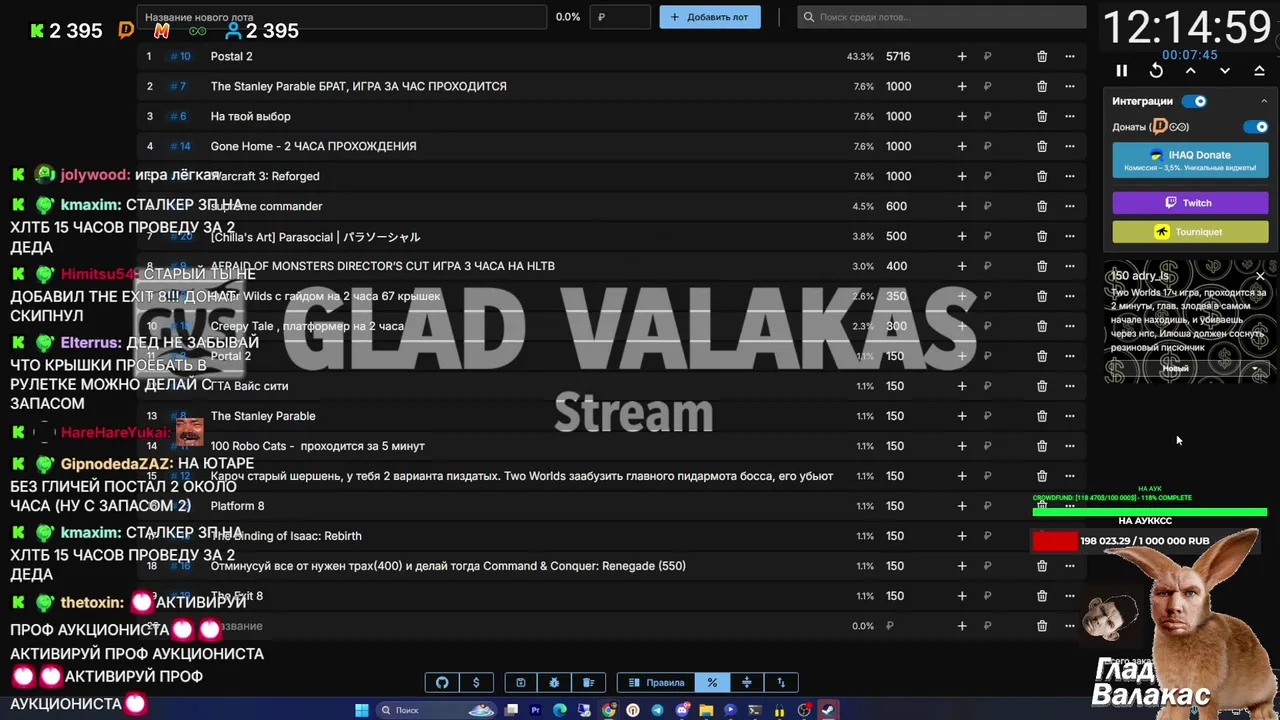This screenshot has height=720, width=1280.
Task: Open more options for 100 Robo Cats
Action: point(1070,447)
